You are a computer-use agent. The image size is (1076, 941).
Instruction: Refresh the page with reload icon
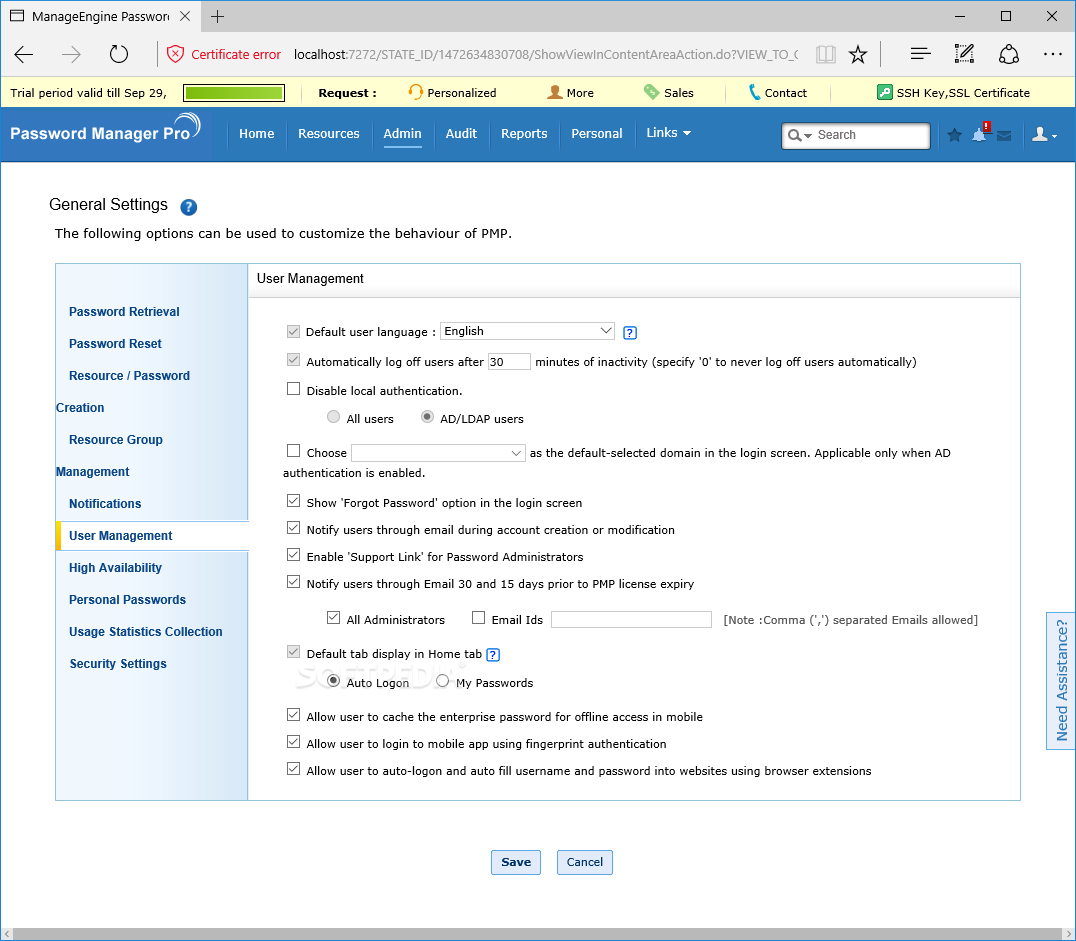point(119,54)
